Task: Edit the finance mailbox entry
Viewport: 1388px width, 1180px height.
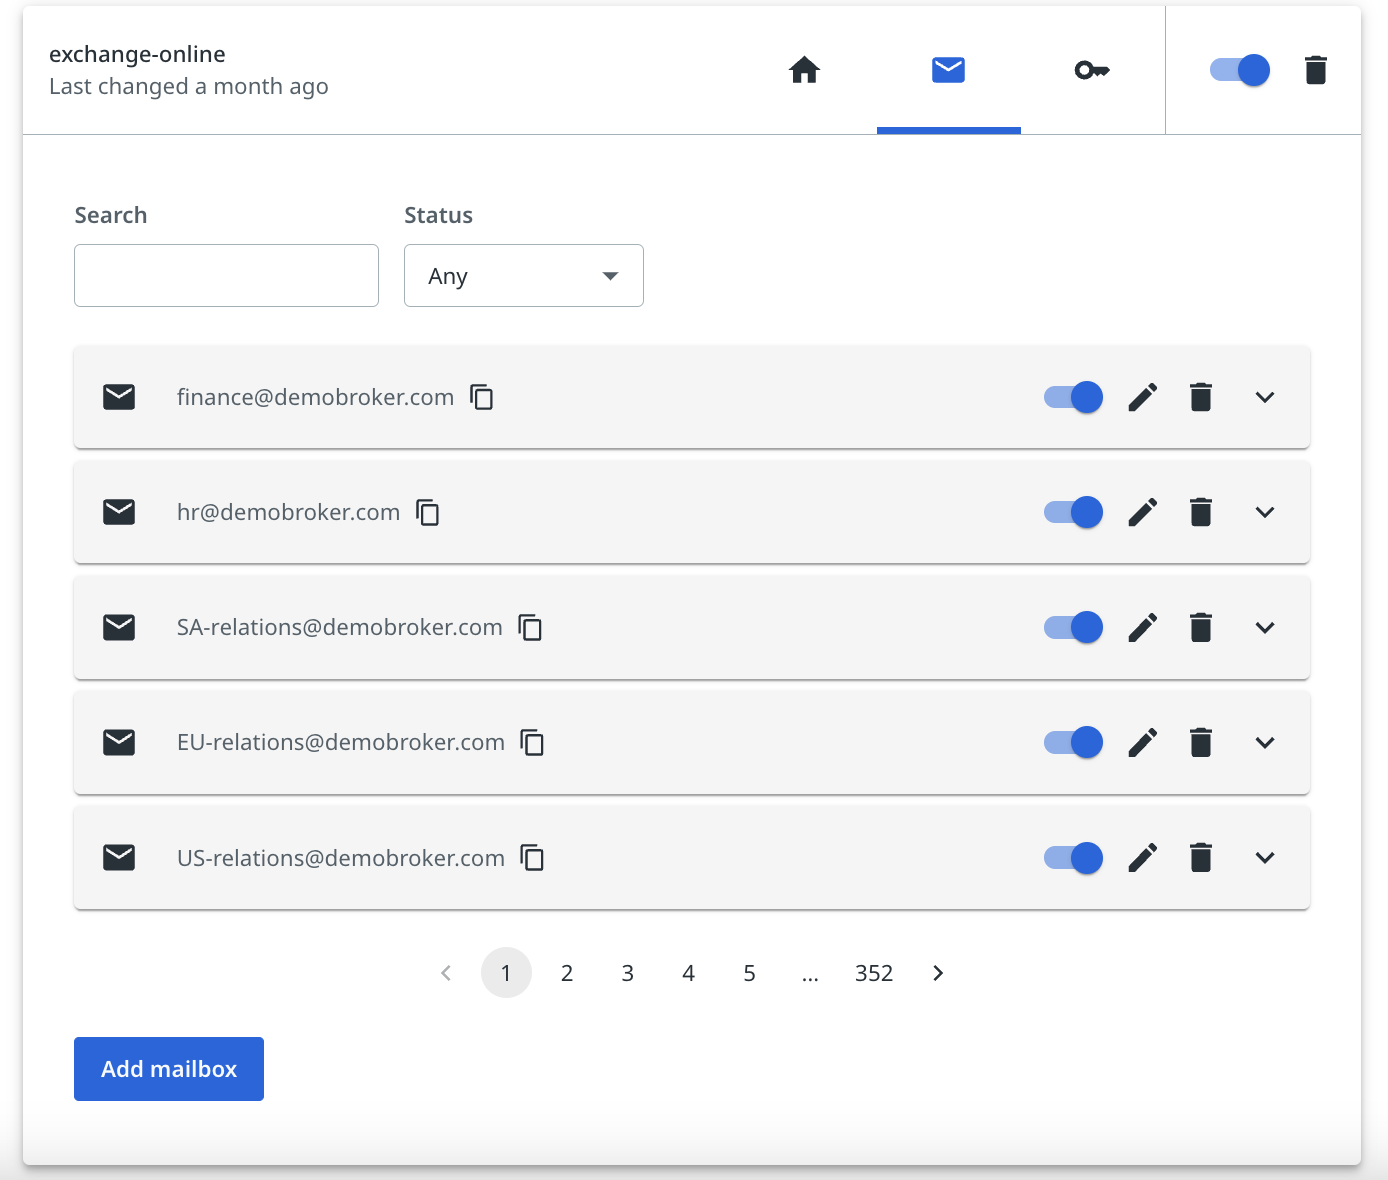Action: 1142,397
